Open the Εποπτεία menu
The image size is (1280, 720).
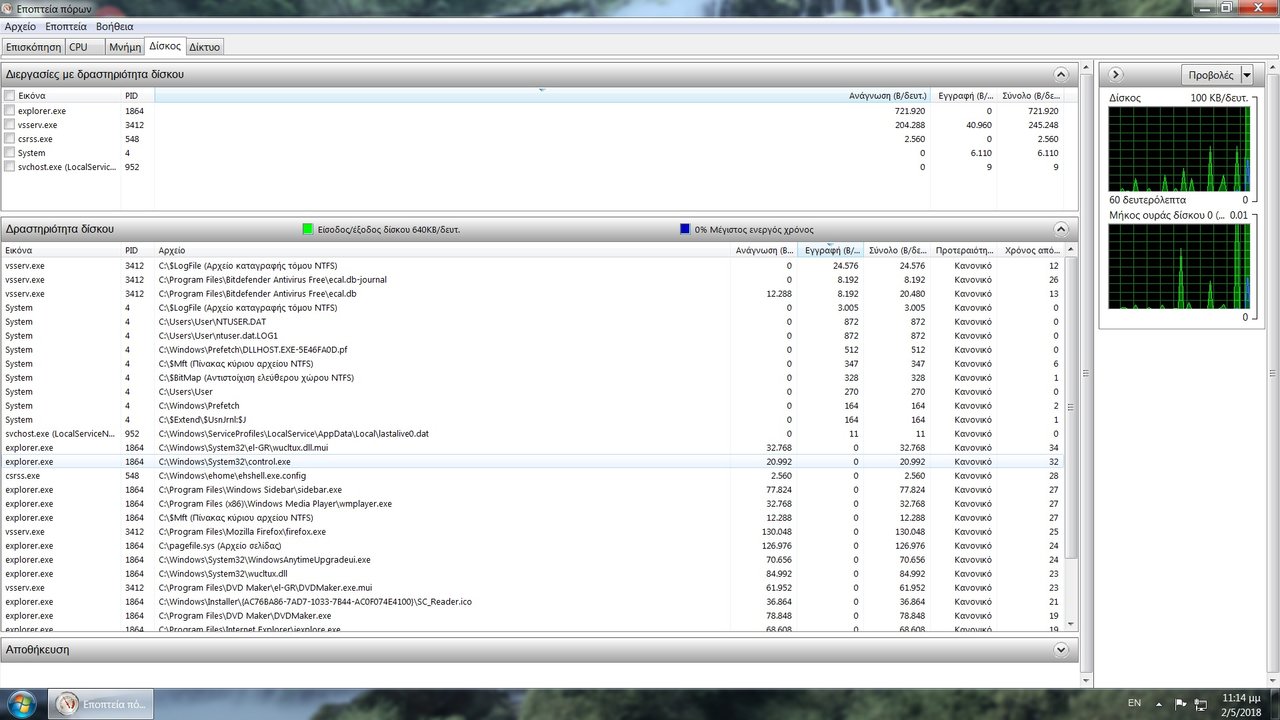tap(66, 26)
